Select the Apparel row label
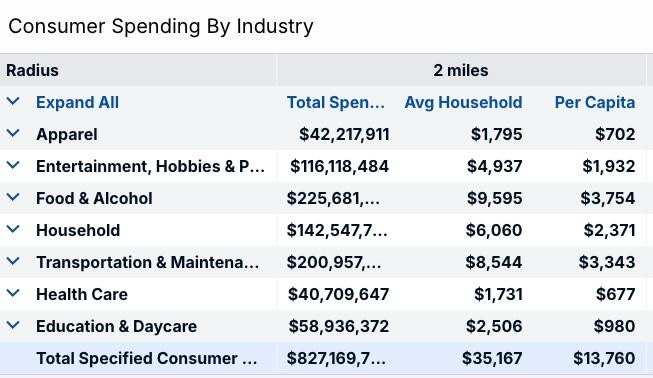Screen dimensions: 653x378 (67, 134)
